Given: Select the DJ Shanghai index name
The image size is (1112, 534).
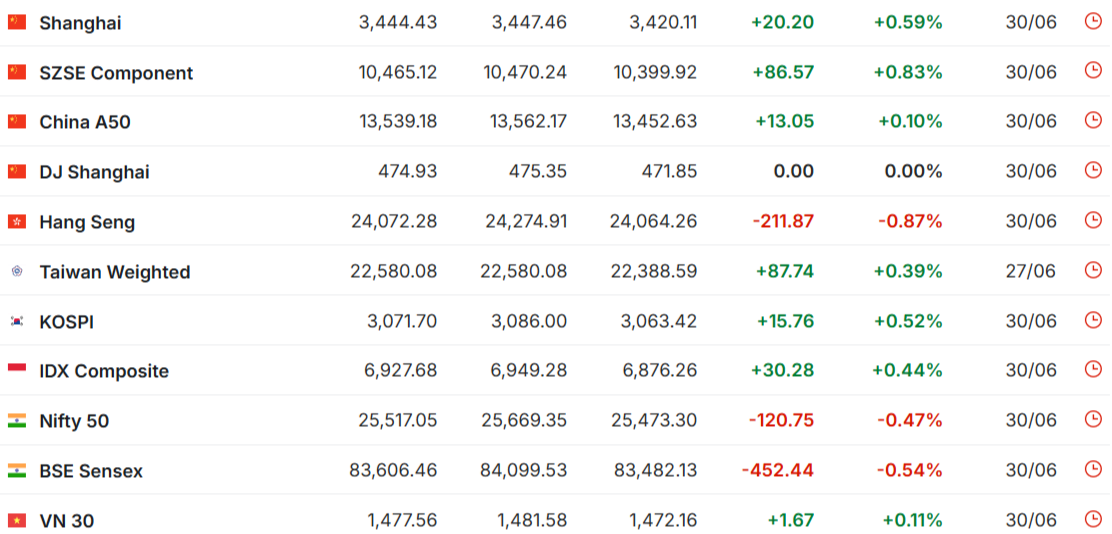Looking at the screenshot, I should point(94,172).
